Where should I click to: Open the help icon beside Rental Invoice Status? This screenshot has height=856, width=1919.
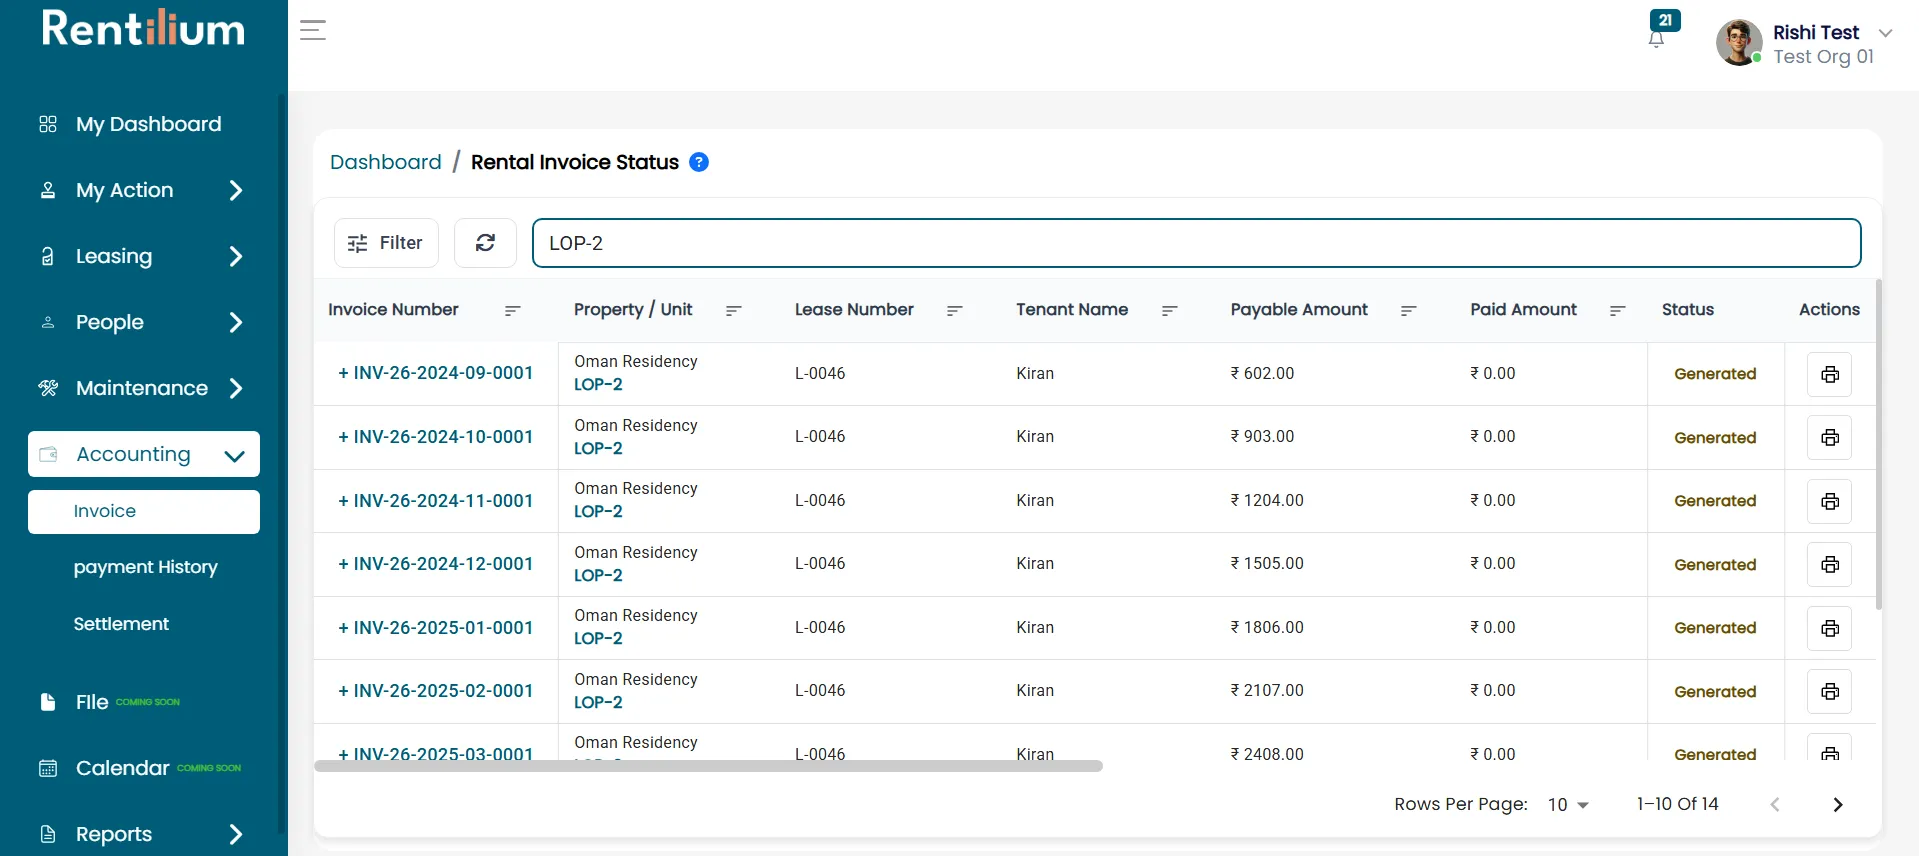click(699, 162)
